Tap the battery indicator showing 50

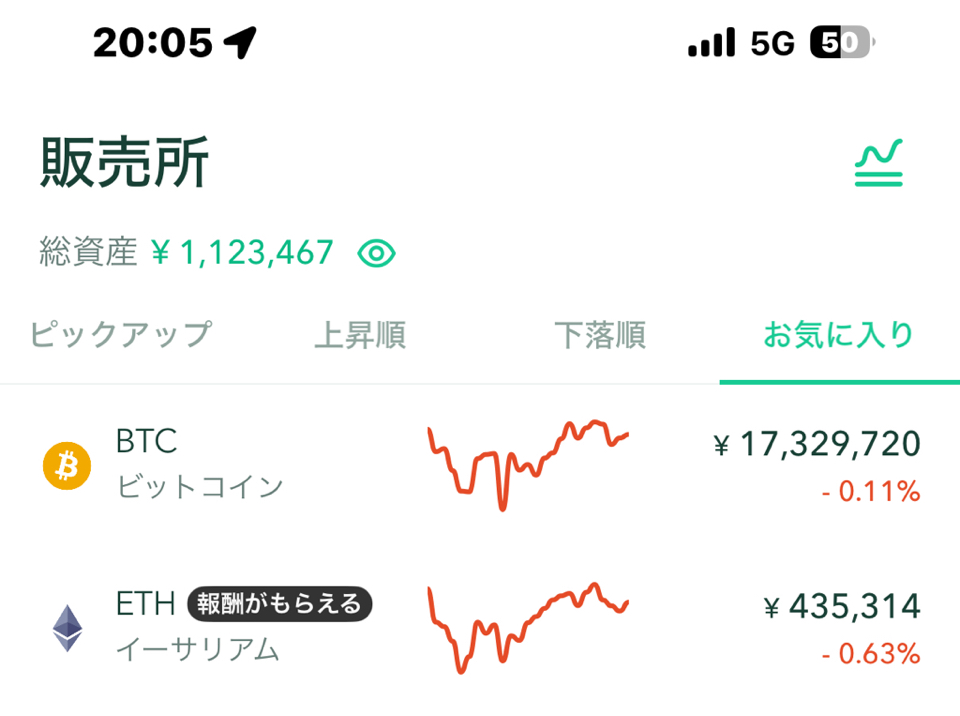[842, 42]
